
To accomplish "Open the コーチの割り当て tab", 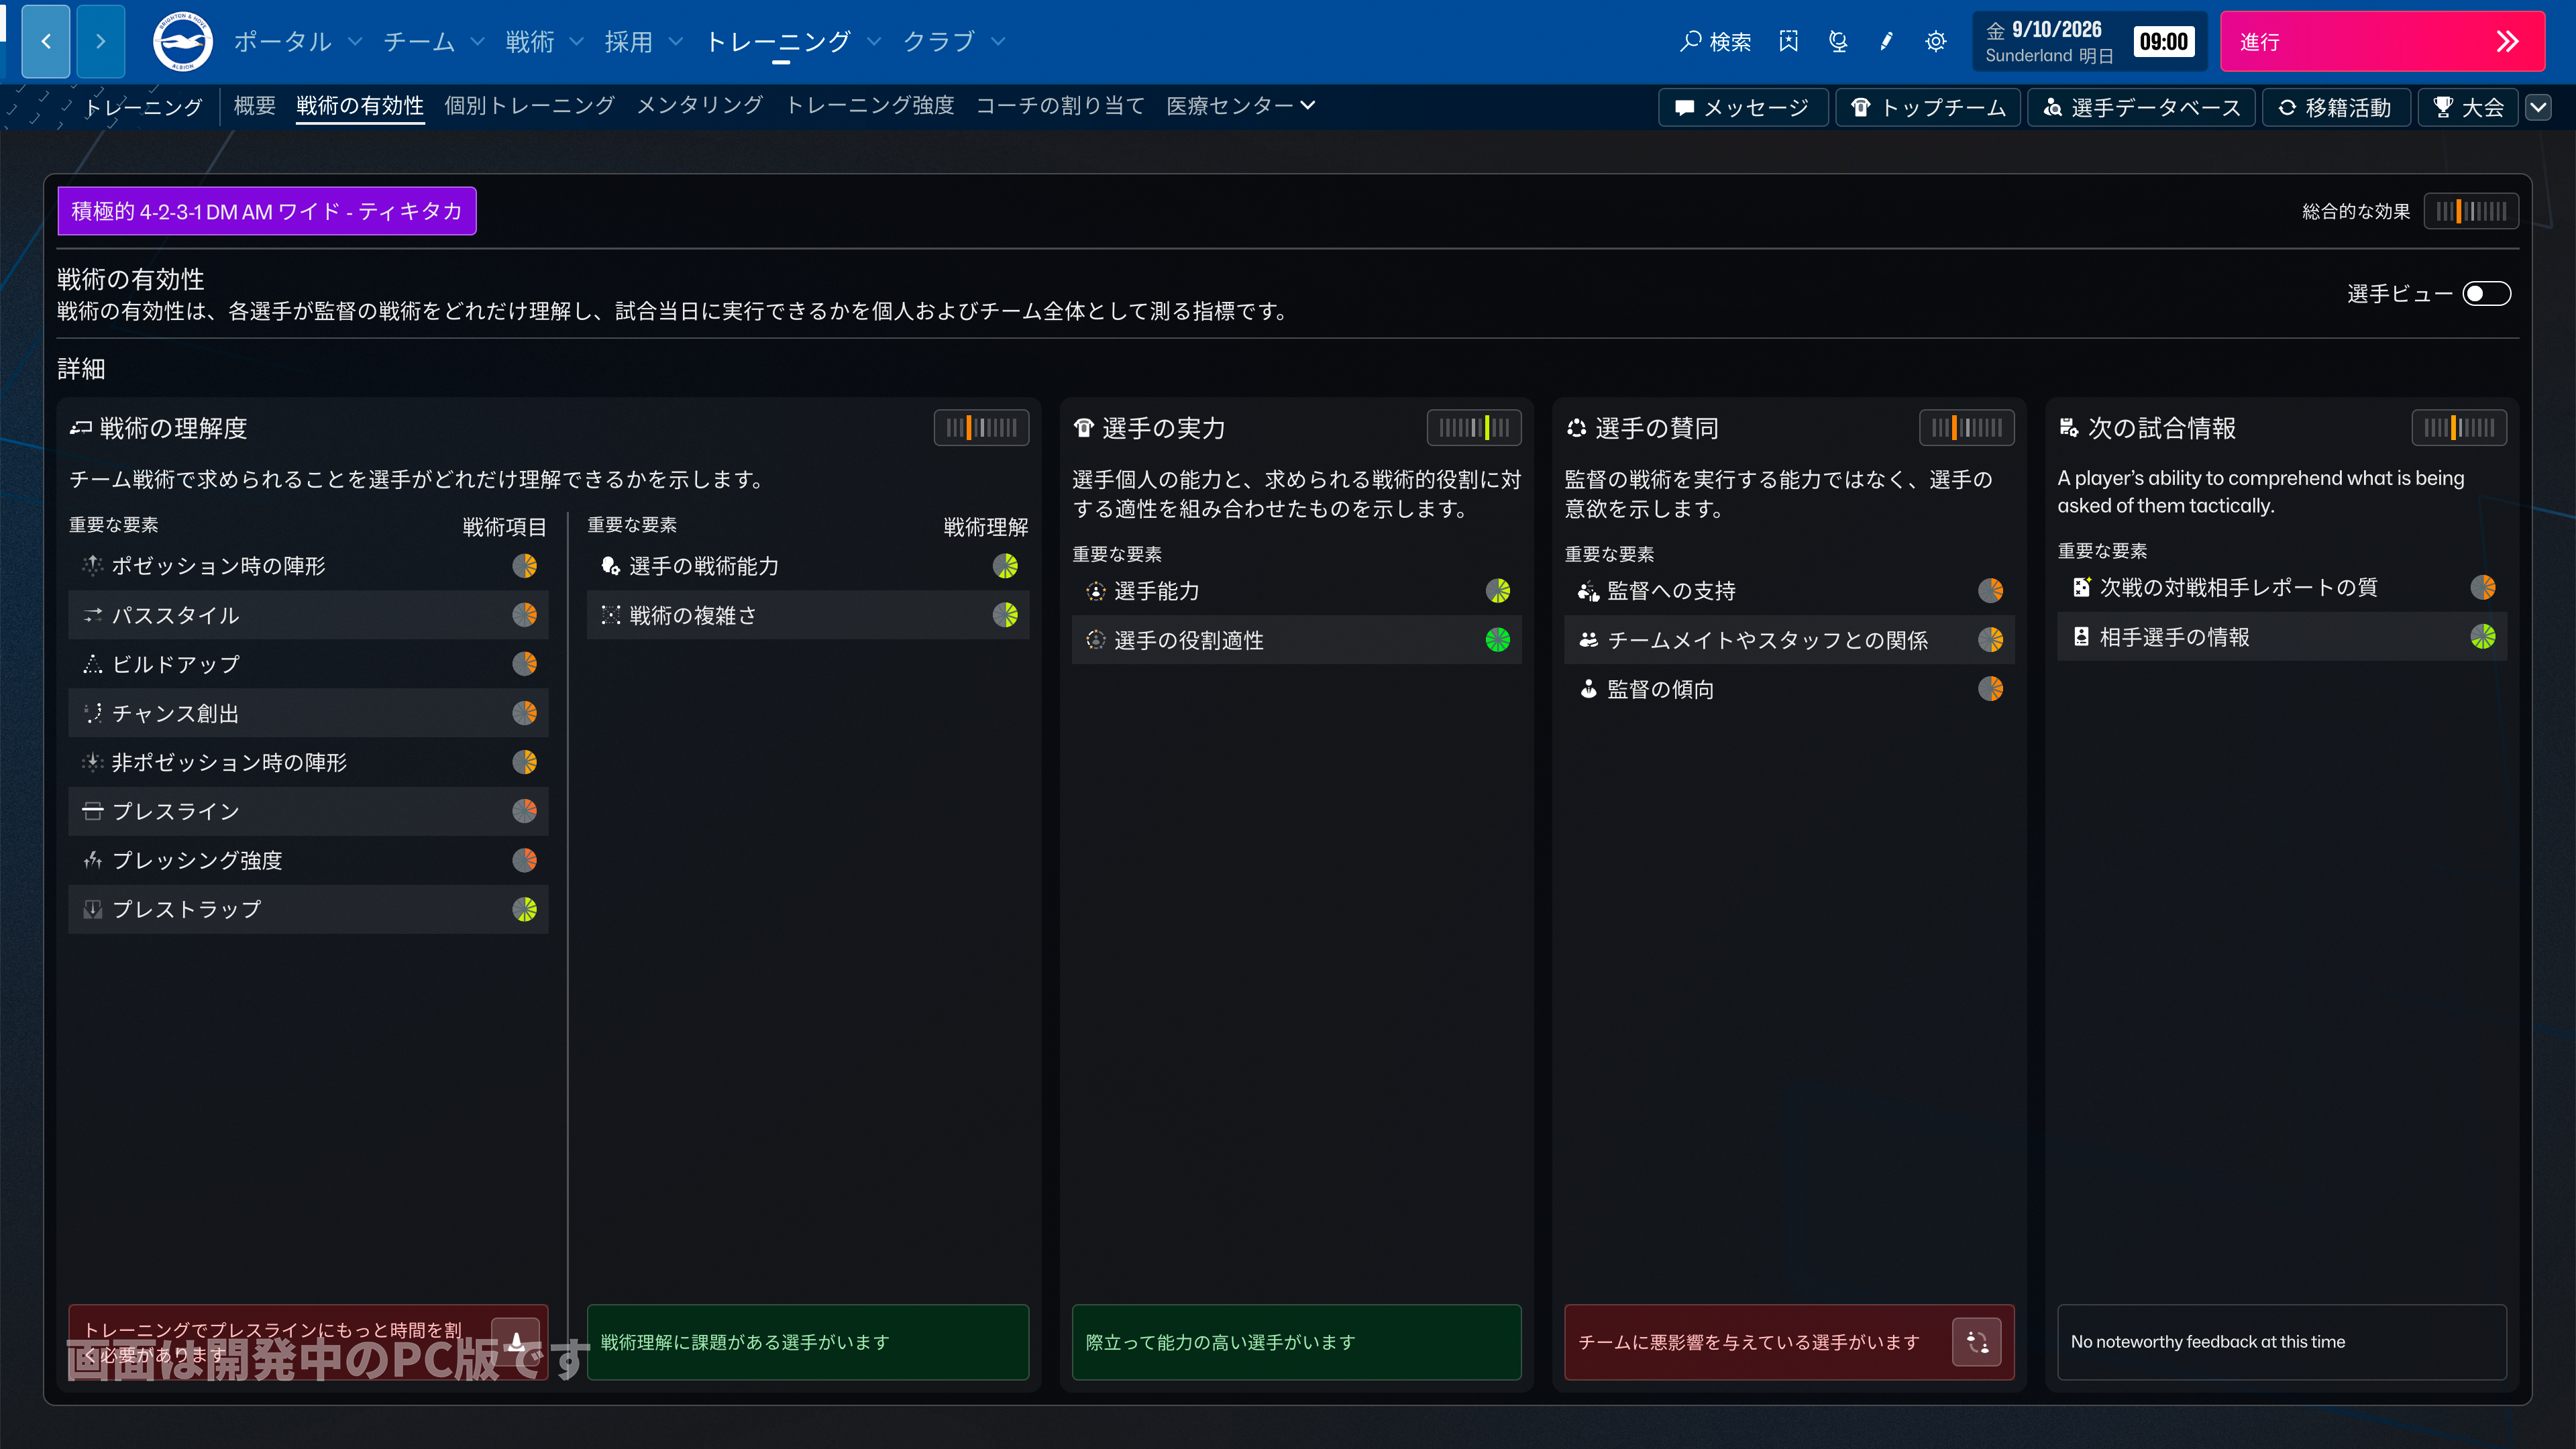I will click(x=1060, y=106).
